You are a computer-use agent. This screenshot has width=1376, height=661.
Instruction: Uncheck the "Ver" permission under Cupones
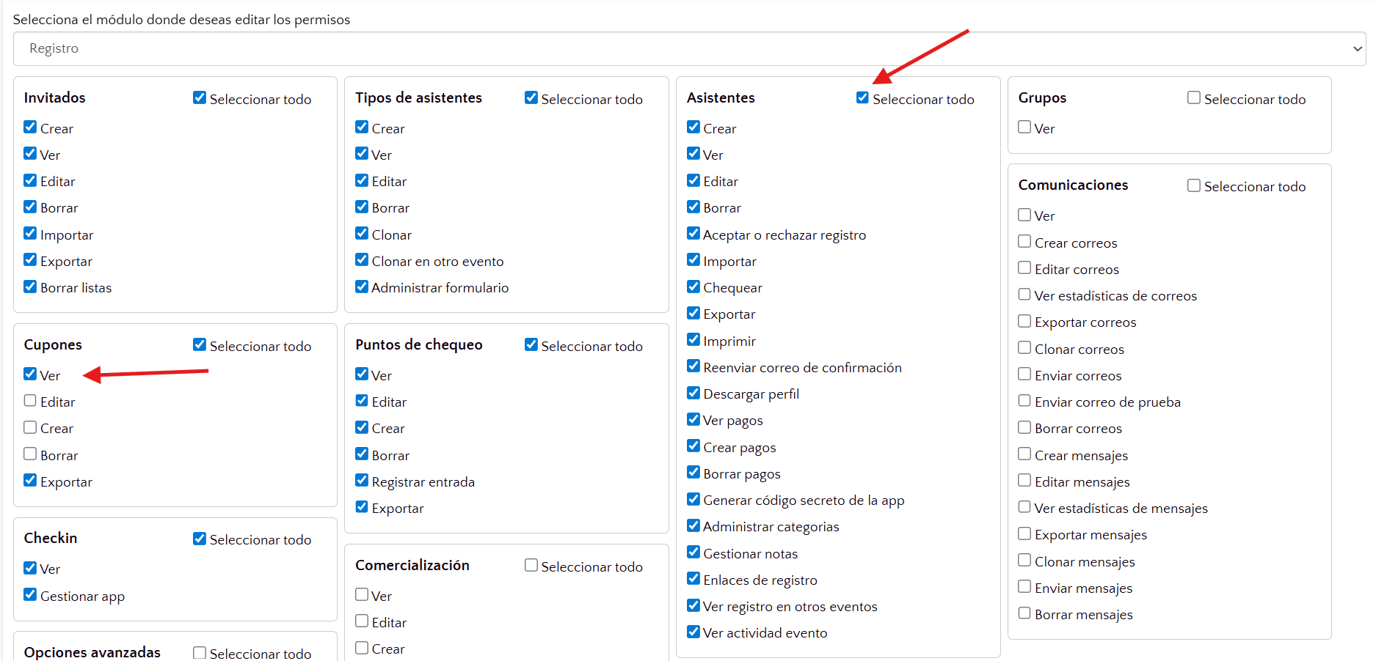(x=30, y=375)
